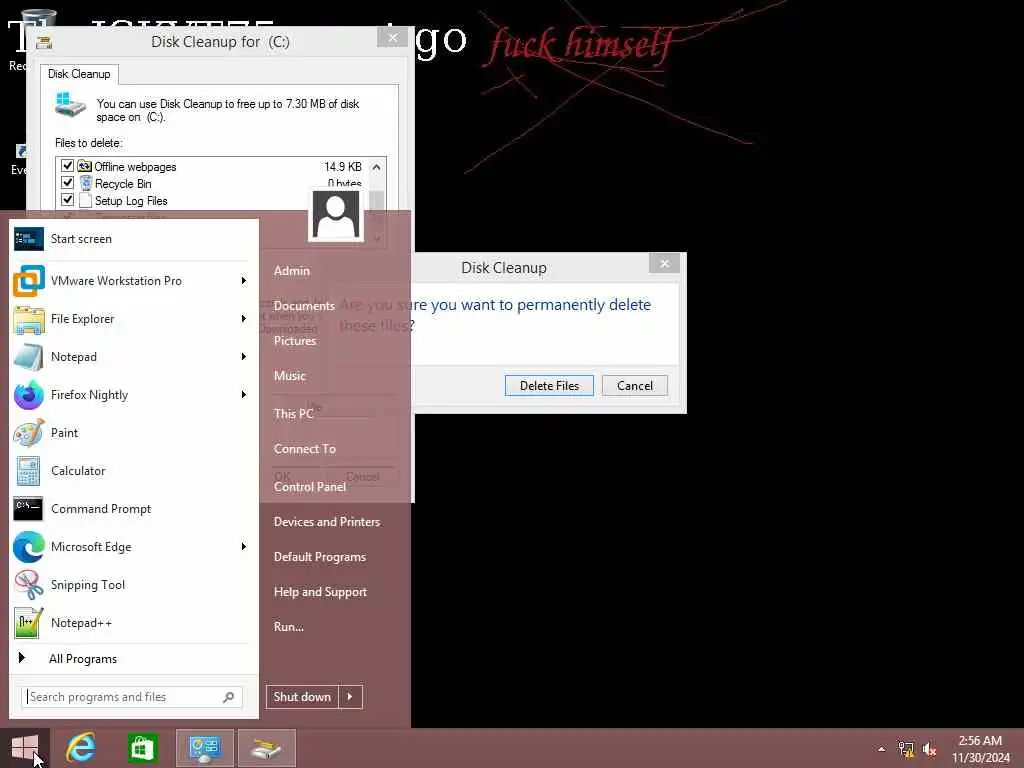The width and height of the screenshot is (1024, 768).
Task: Close Disk Cleanup for (C:) window
Action: (x=392, y=38)
